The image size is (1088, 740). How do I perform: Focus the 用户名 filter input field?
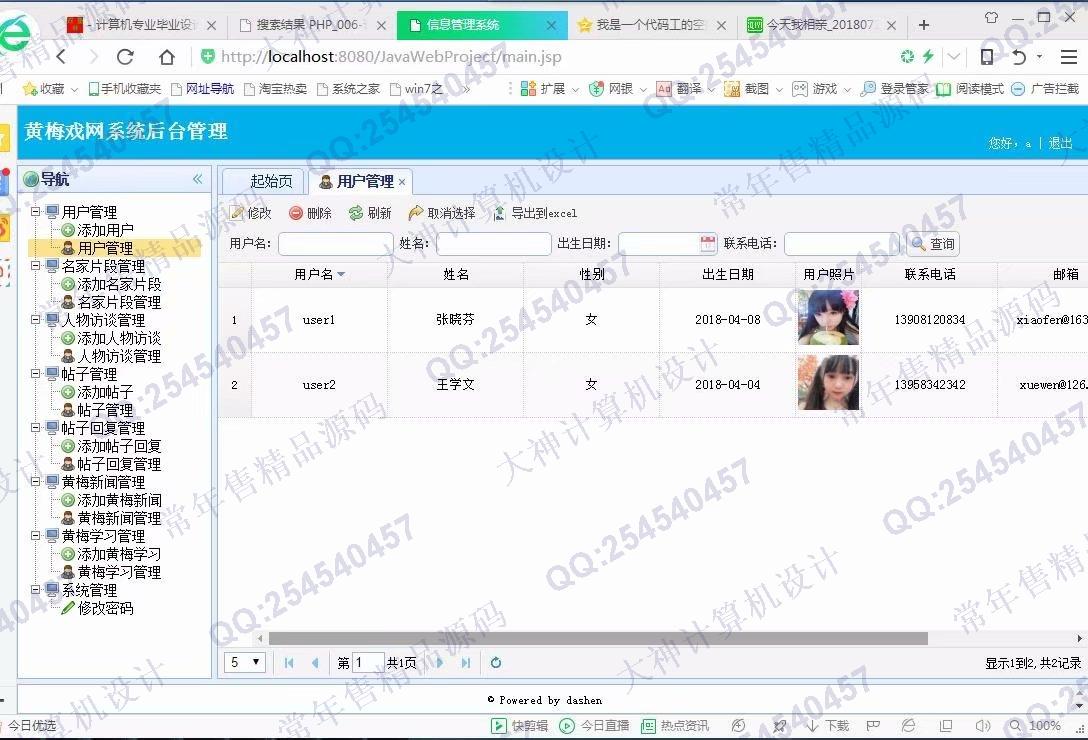336,244
